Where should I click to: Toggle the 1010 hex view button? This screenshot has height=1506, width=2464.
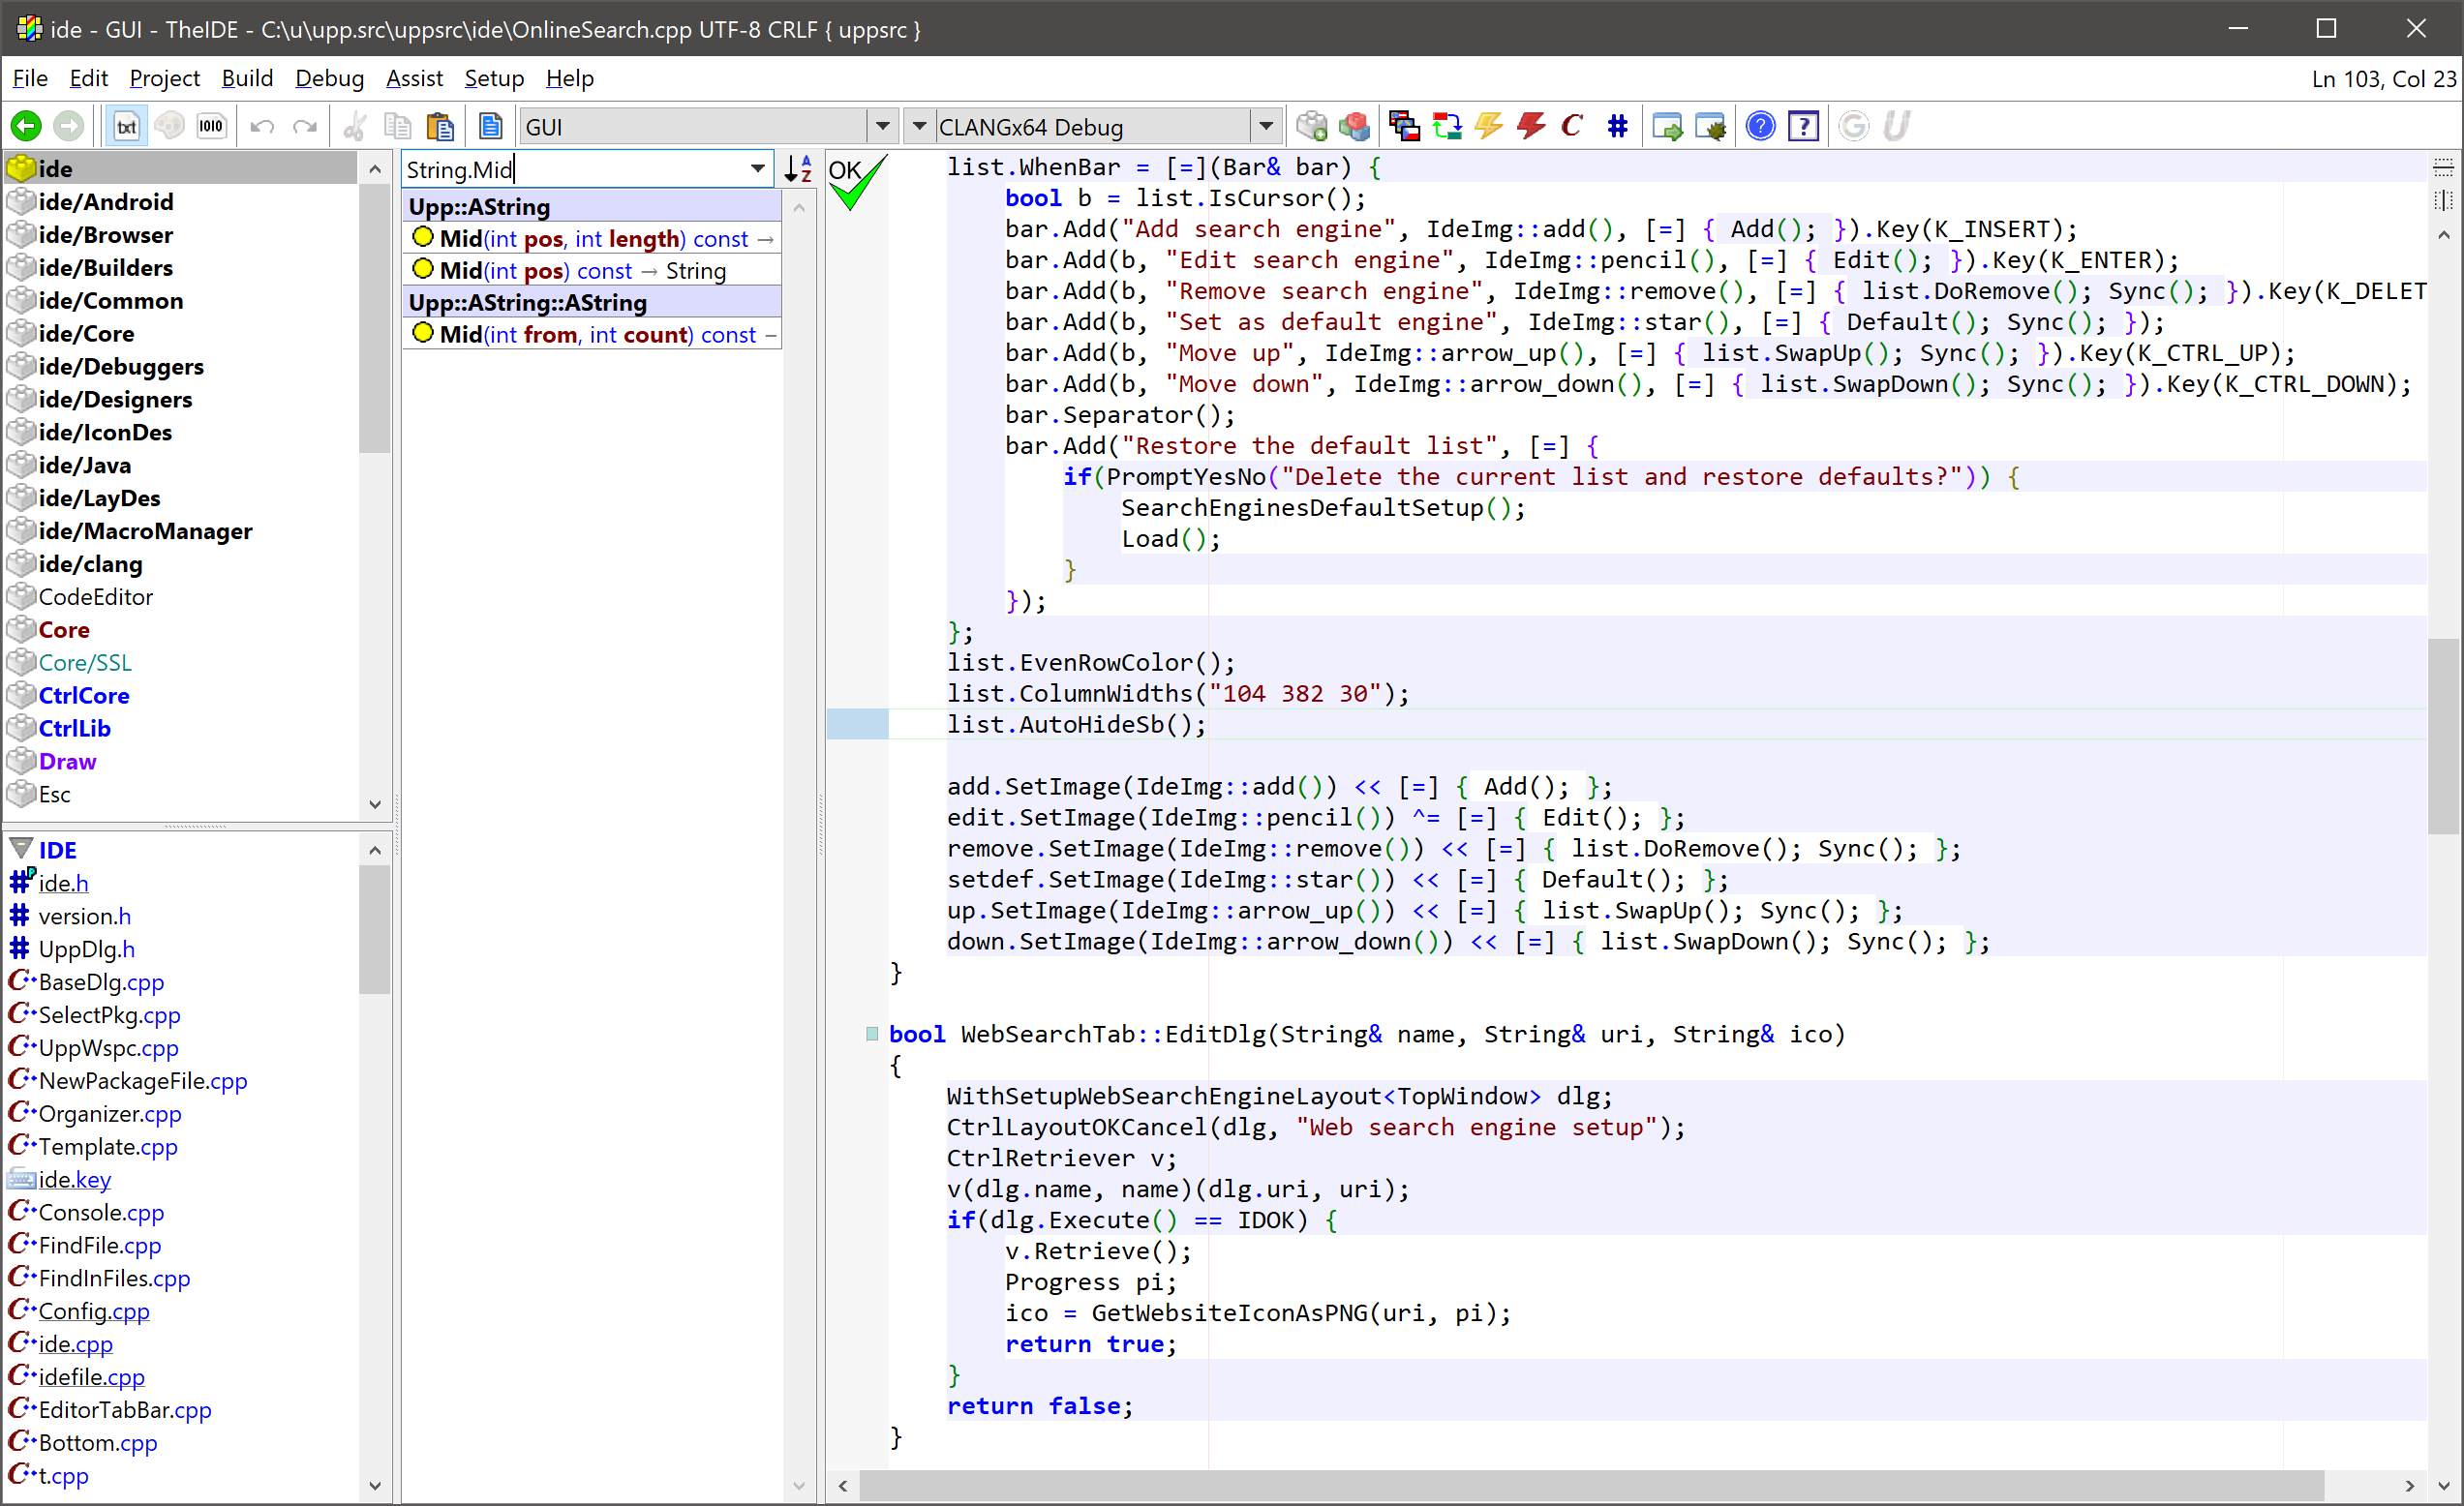tap(211, 127)
